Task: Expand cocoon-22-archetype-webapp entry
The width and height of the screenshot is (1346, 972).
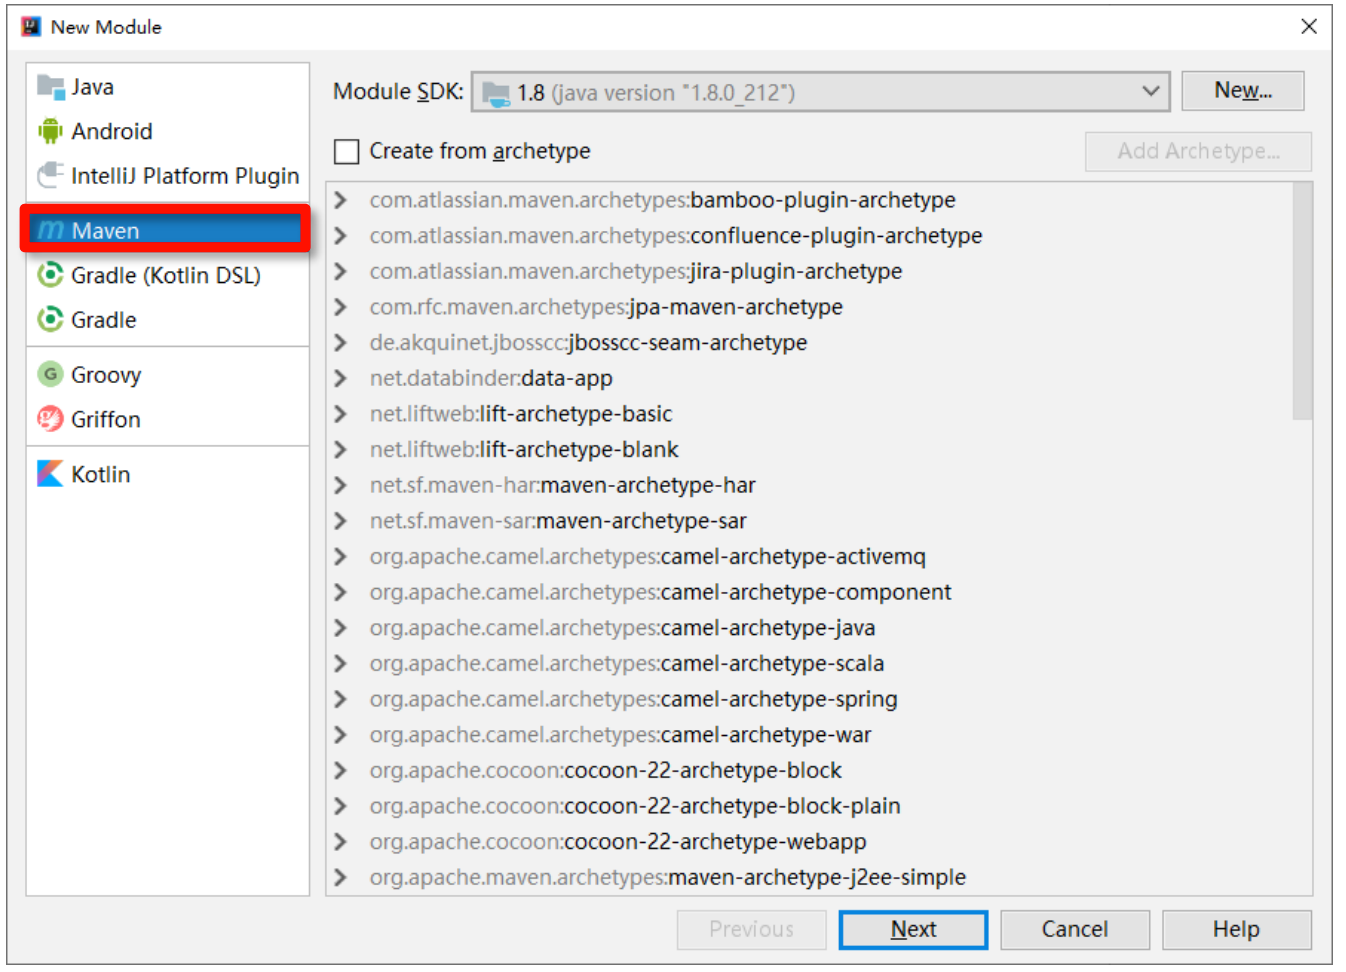Action: point(341,842)
